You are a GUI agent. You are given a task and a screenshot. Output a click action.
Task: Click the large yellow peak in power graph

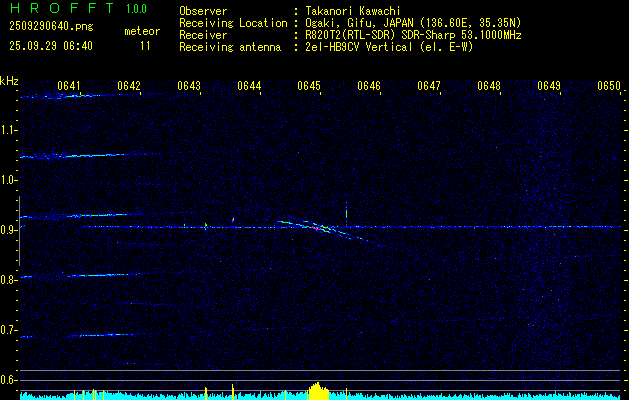coord(318,391)
